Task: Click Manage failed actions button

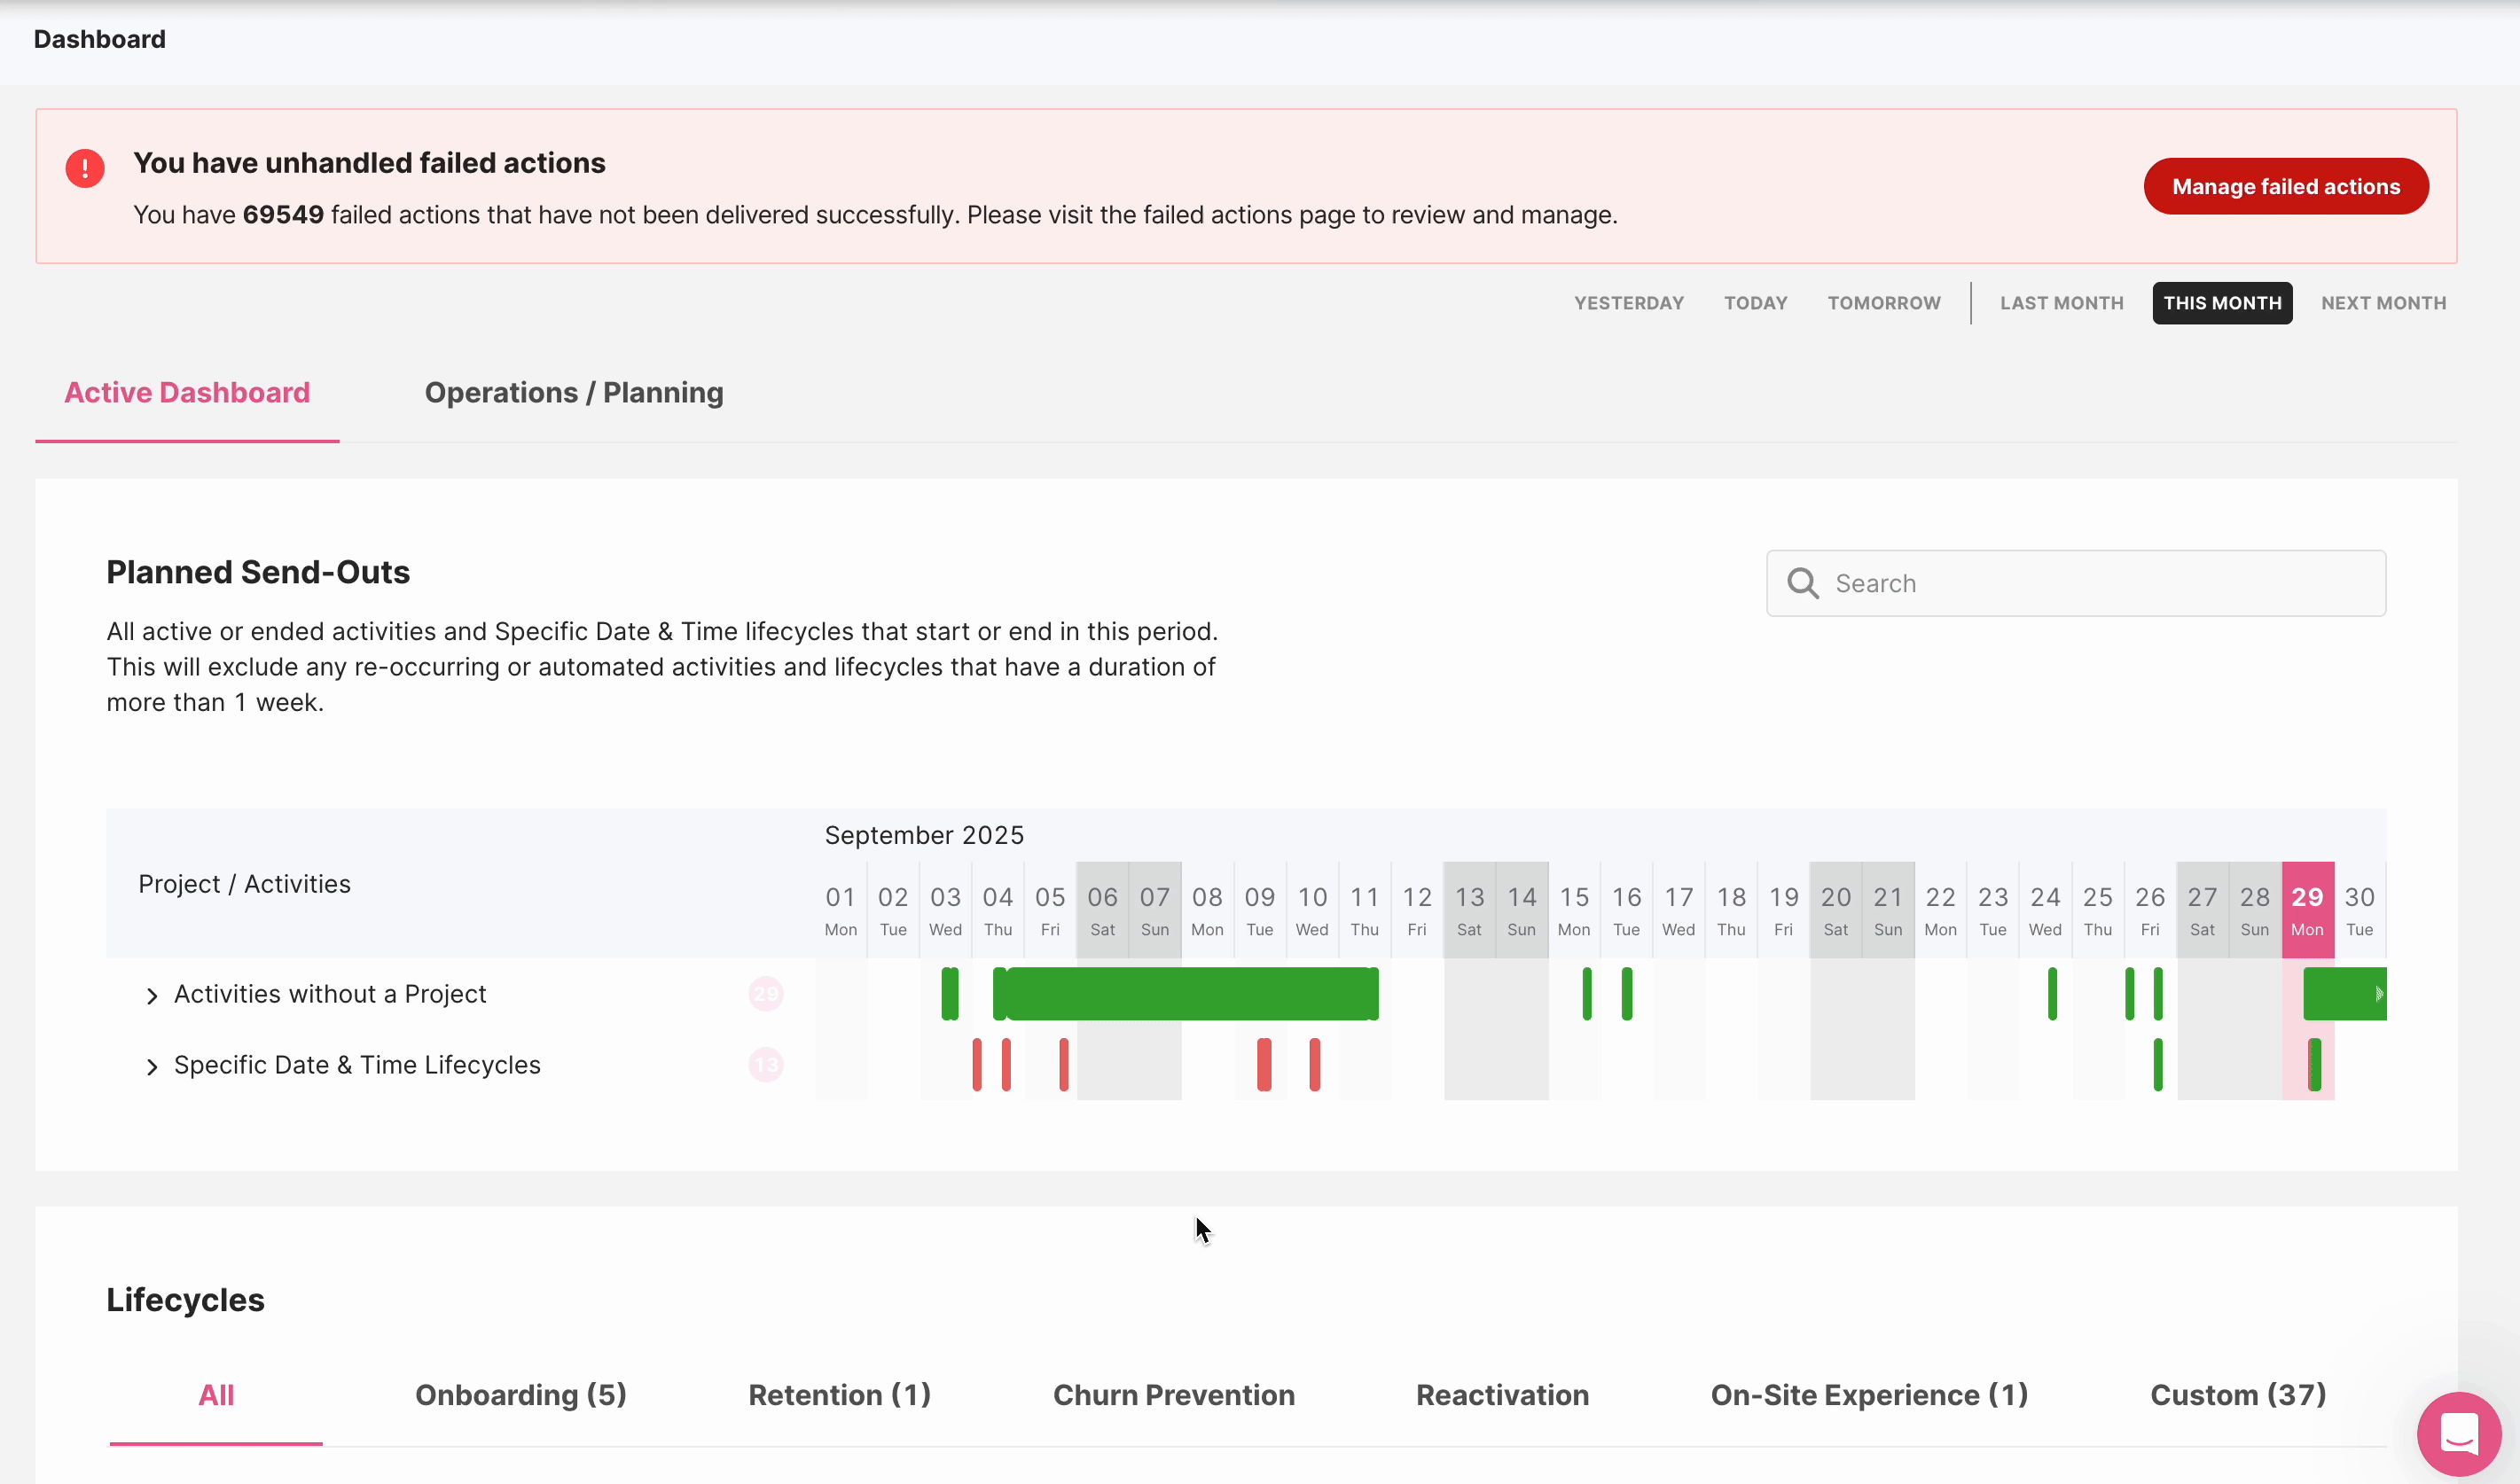Action: pyautogui.click(x=2285, y=187)
